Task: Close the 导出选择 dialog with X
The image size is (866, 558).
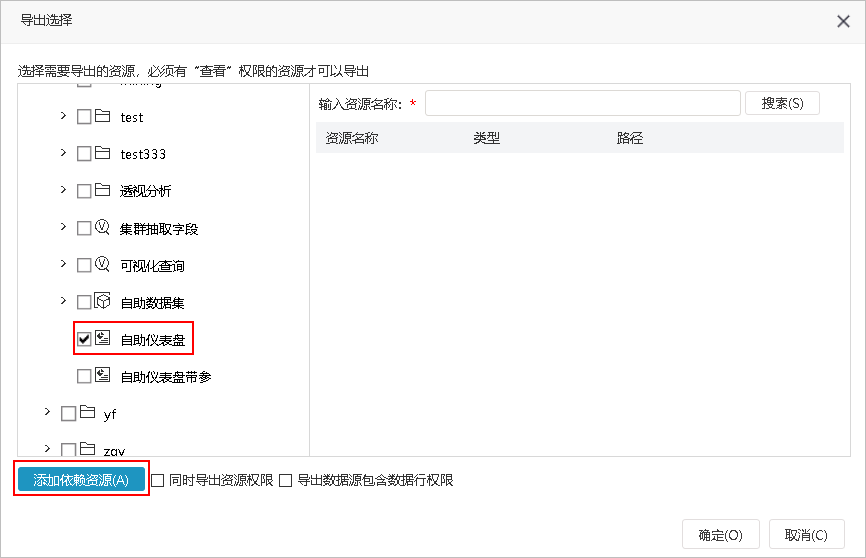Action: coord(843,22)
